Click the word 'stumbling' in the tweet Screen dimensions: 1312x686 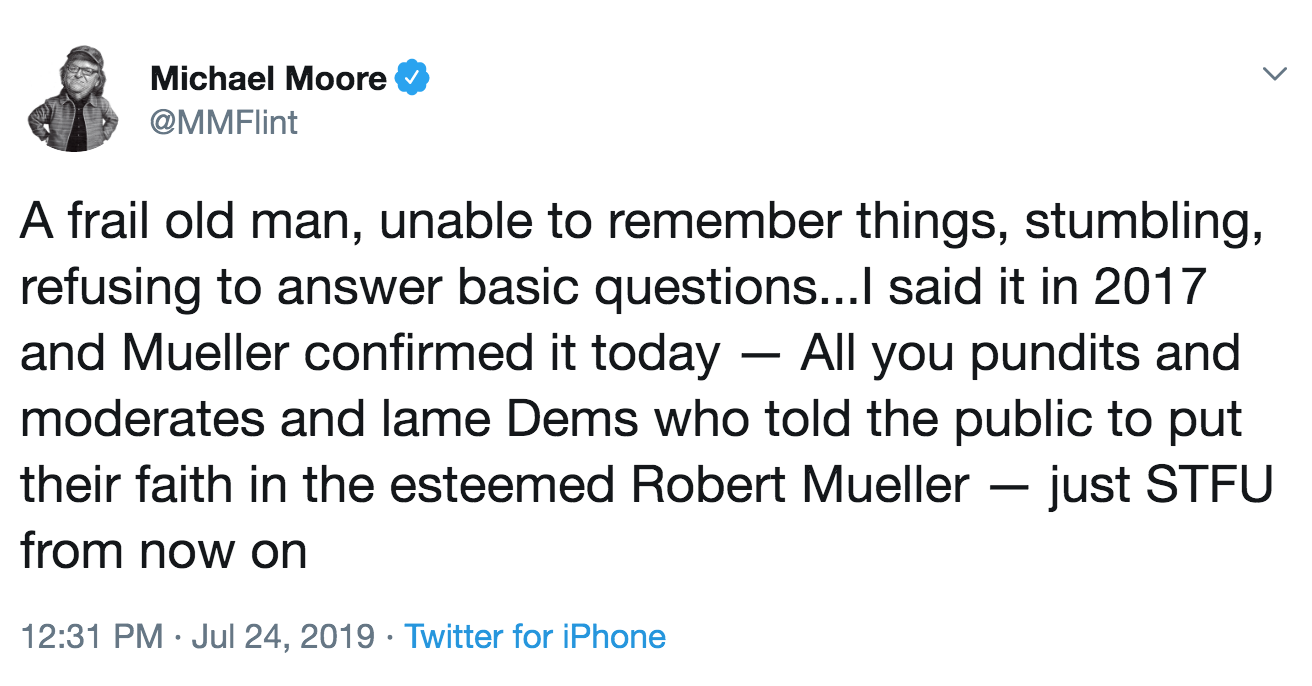(x=1140, y=223)
